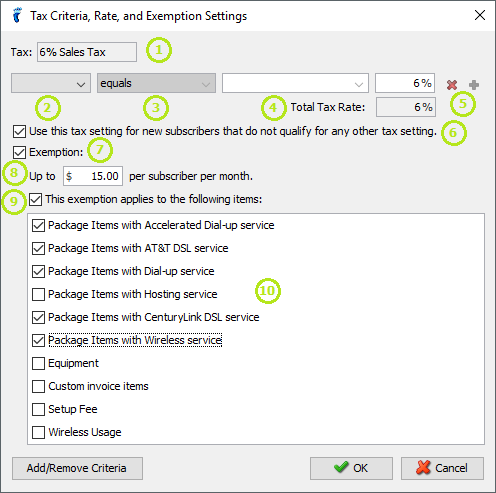
Task: Open the first empty criteria dropdown
Action: (51, 83)
